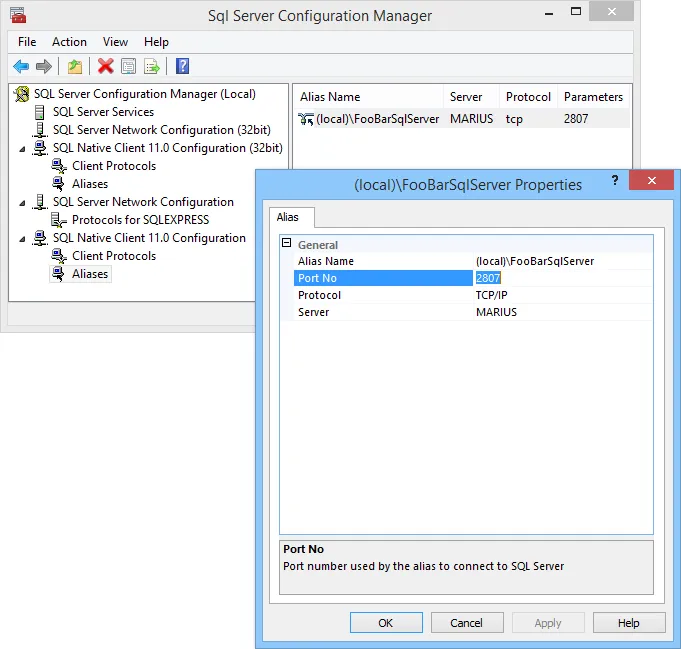This screenshot has width=681, height=649.
Task: Click the SQL Server Configuration Manager root icon
Action: pos(22,94)
